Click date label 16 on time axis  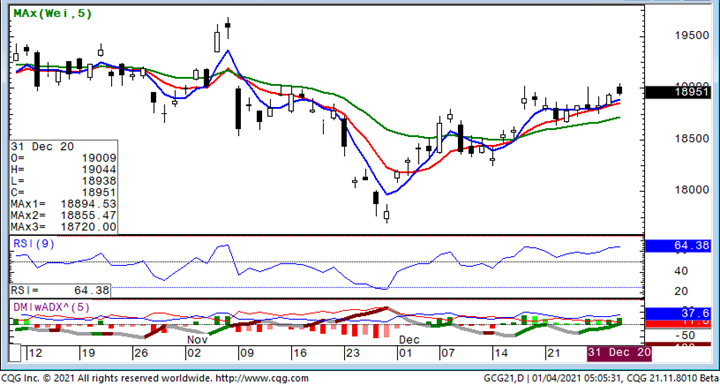tap(301, 353)
